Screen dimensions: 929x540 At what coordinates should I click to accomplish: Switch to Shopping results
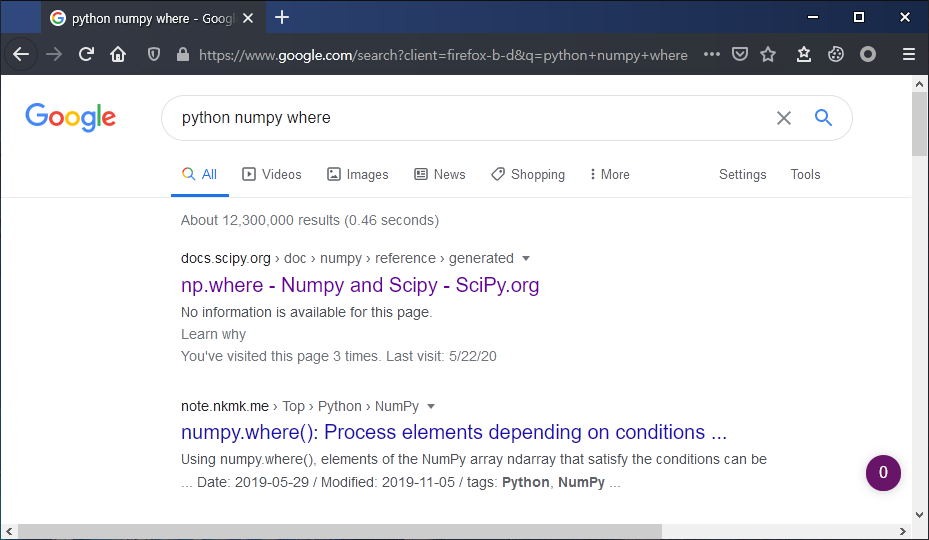click(528, 174)
